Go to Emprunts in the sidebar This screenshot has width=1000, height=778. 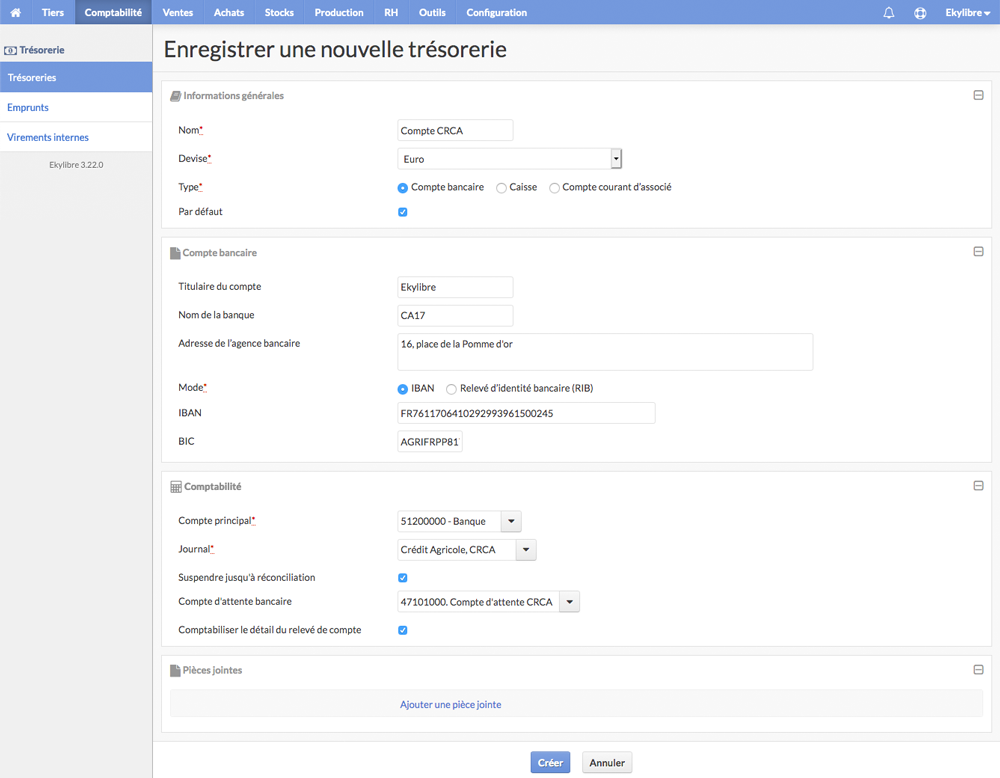pyautogui.click(x=76, y=107)
